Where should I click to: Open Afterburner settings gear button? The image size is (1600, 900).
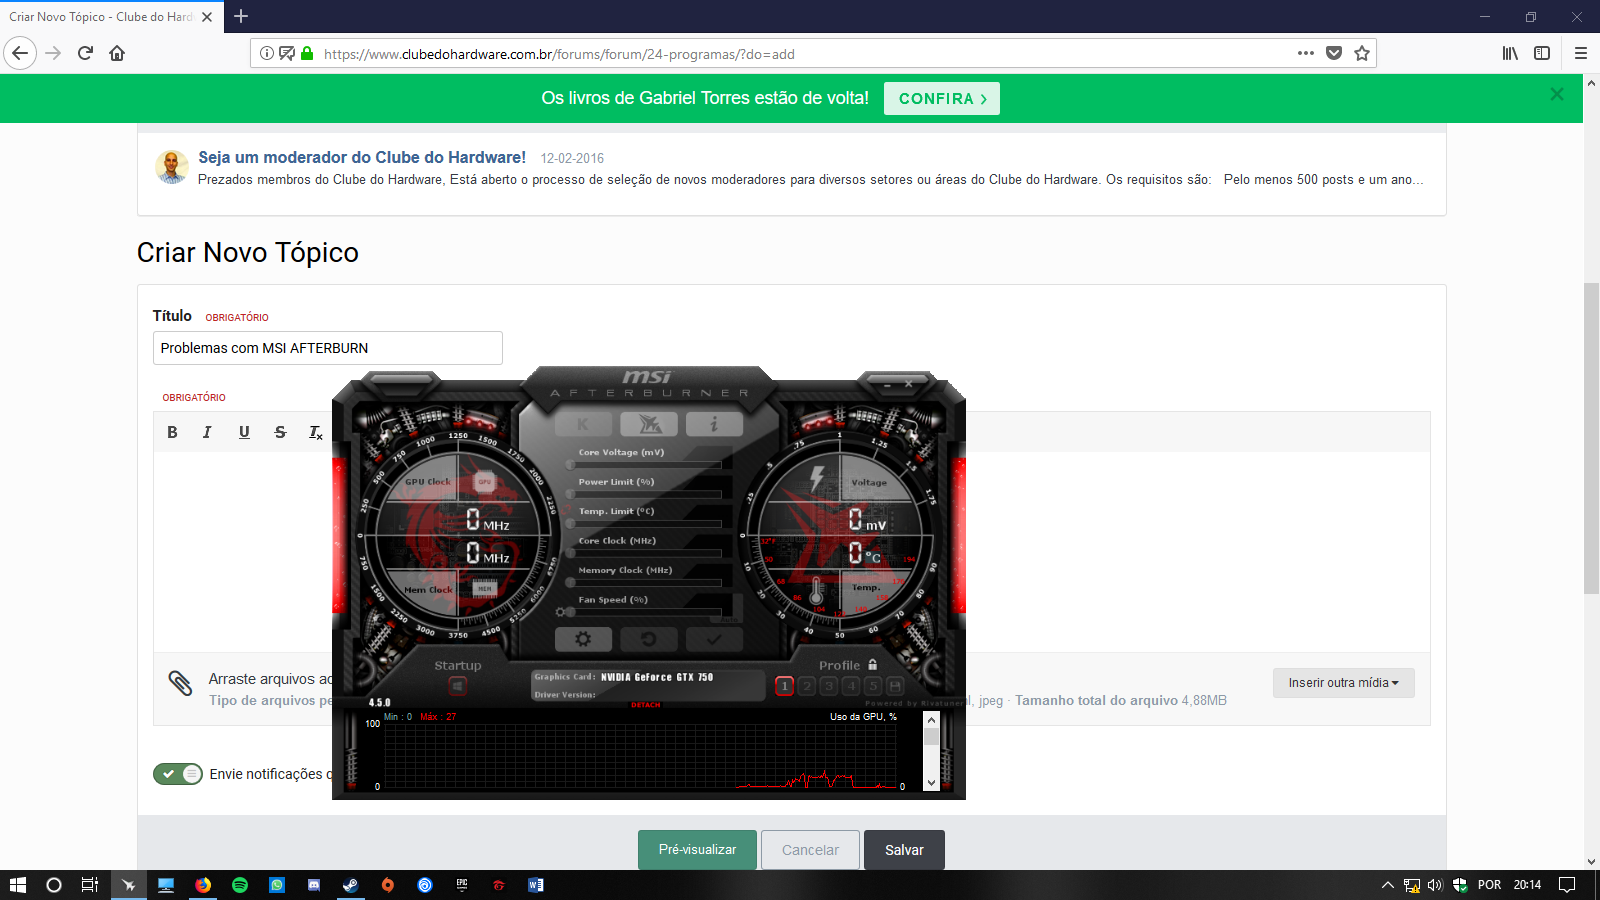(583, 639)
